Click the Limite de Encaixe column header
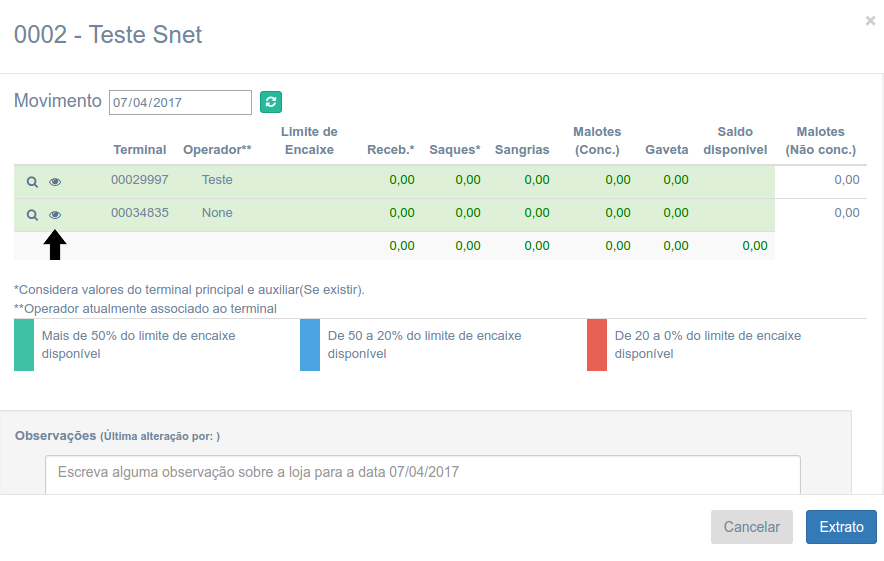884x561 pixels. 309,141
